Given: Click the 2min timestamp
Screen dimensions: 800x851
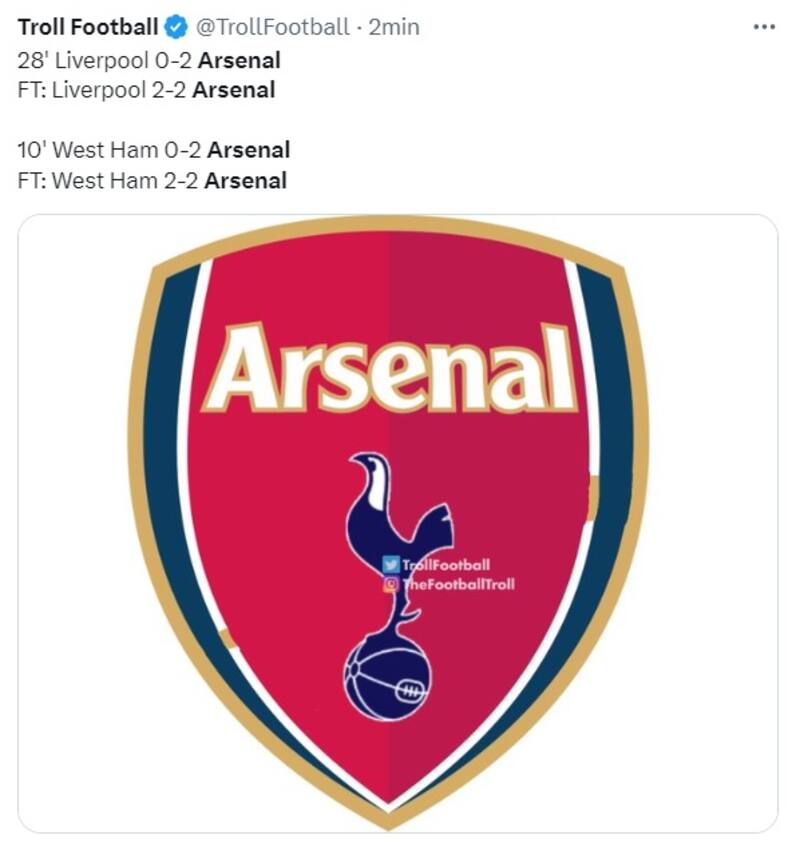Looking at the screenshot, I should point(394,27).
